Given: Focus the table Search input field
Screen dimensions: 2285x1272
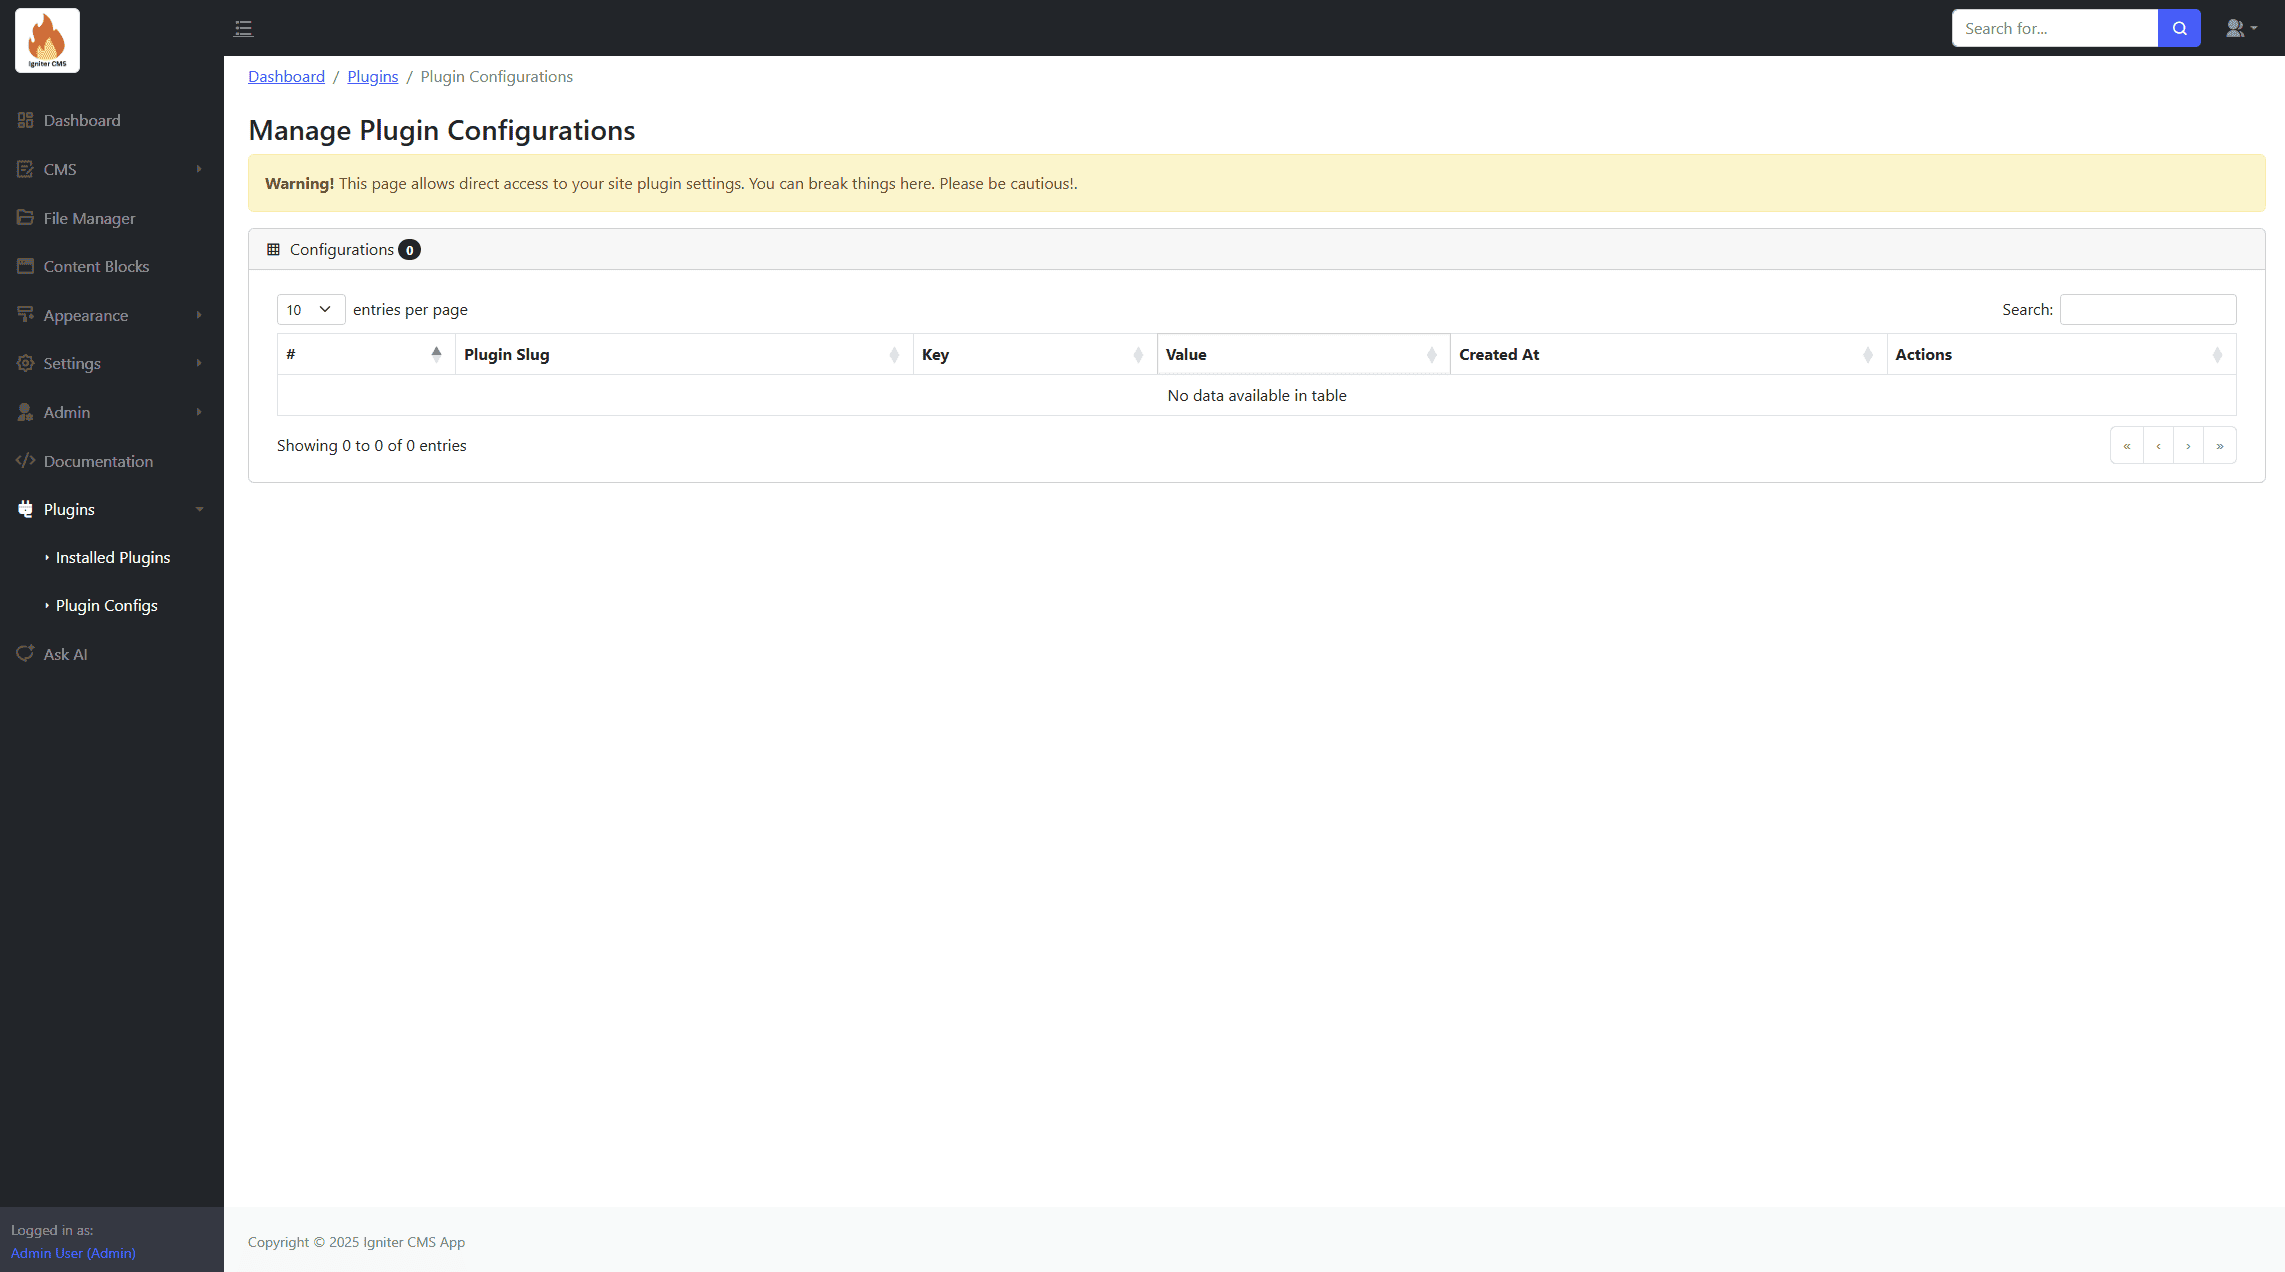Looking at the screenshot, I should (2147, 309).
